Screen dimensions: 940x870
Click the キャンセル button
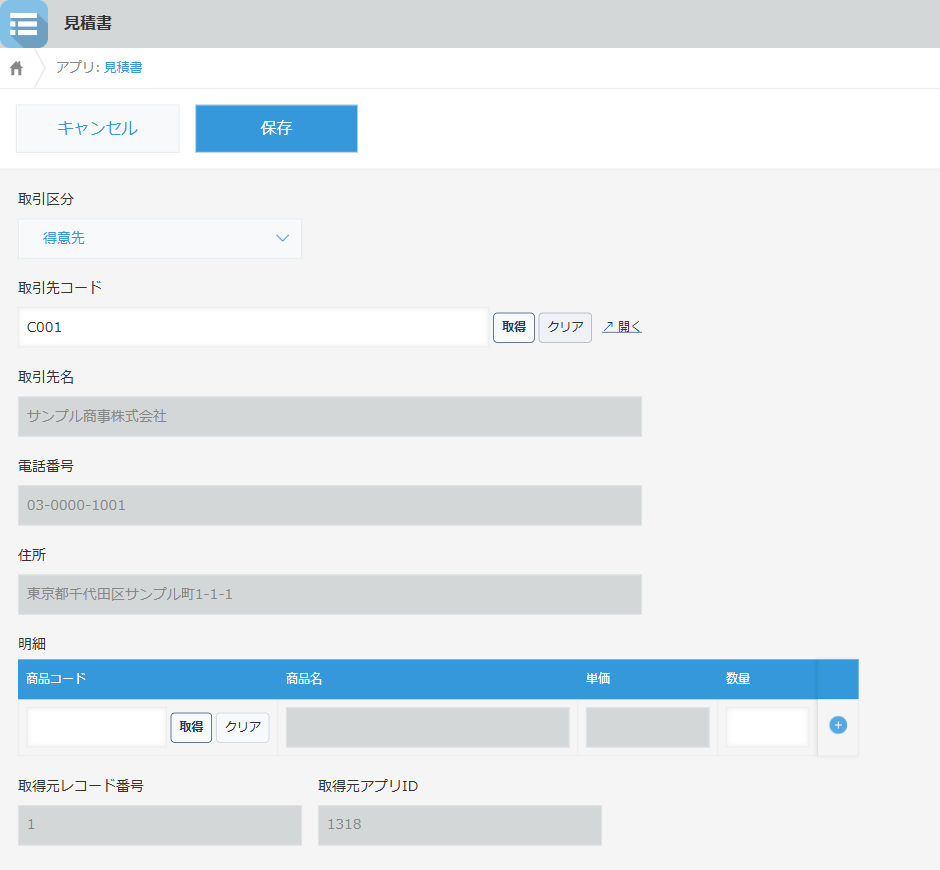98,128
